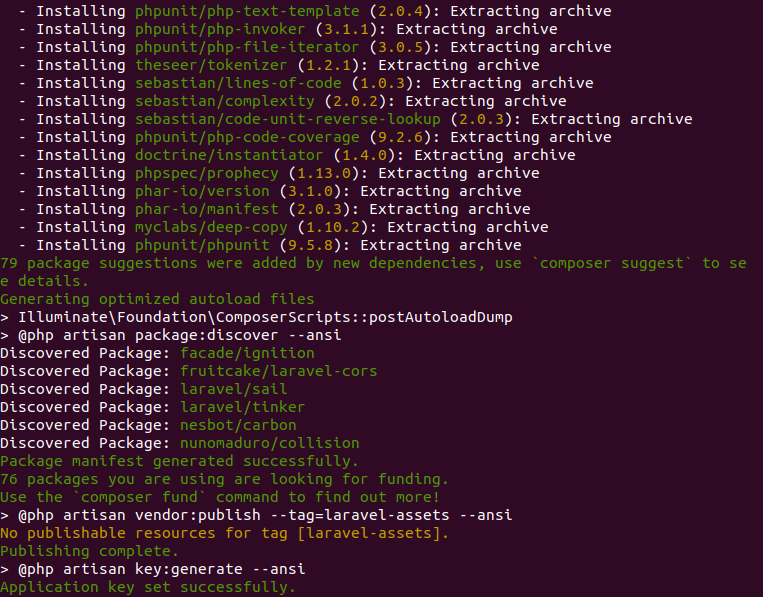Click the 'Publishing complete.' line
Screen dimensions: 763x597
coord(90,551)
